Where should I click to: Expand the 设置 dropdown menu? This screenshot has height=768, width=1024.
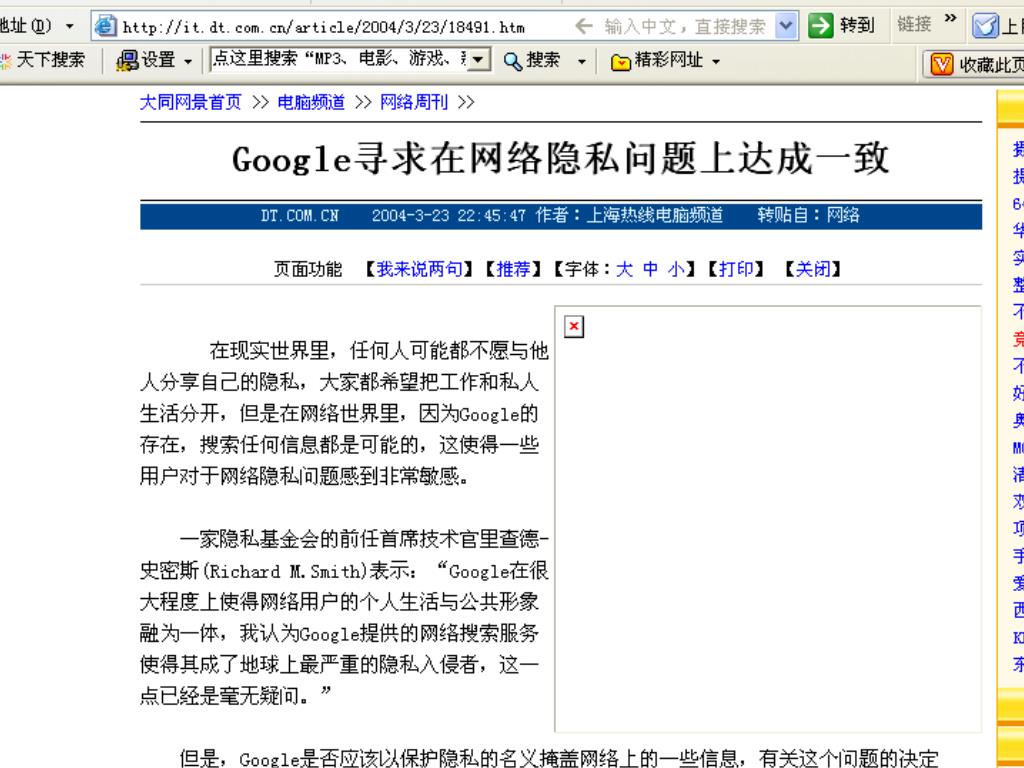point(188,62)
